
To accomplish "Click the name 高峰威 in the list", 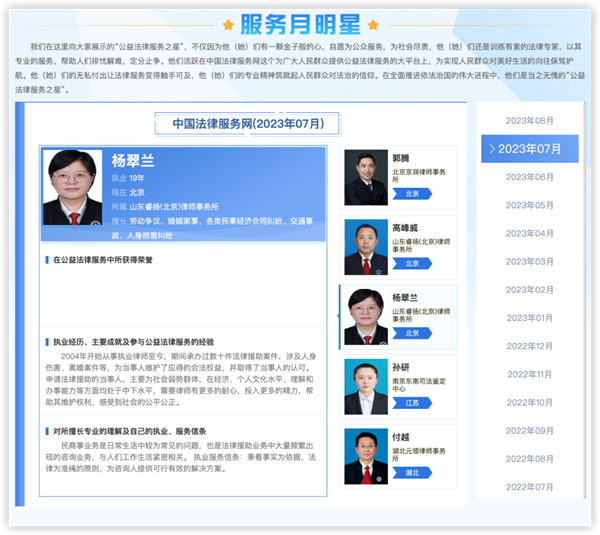I will click(405, 228).
